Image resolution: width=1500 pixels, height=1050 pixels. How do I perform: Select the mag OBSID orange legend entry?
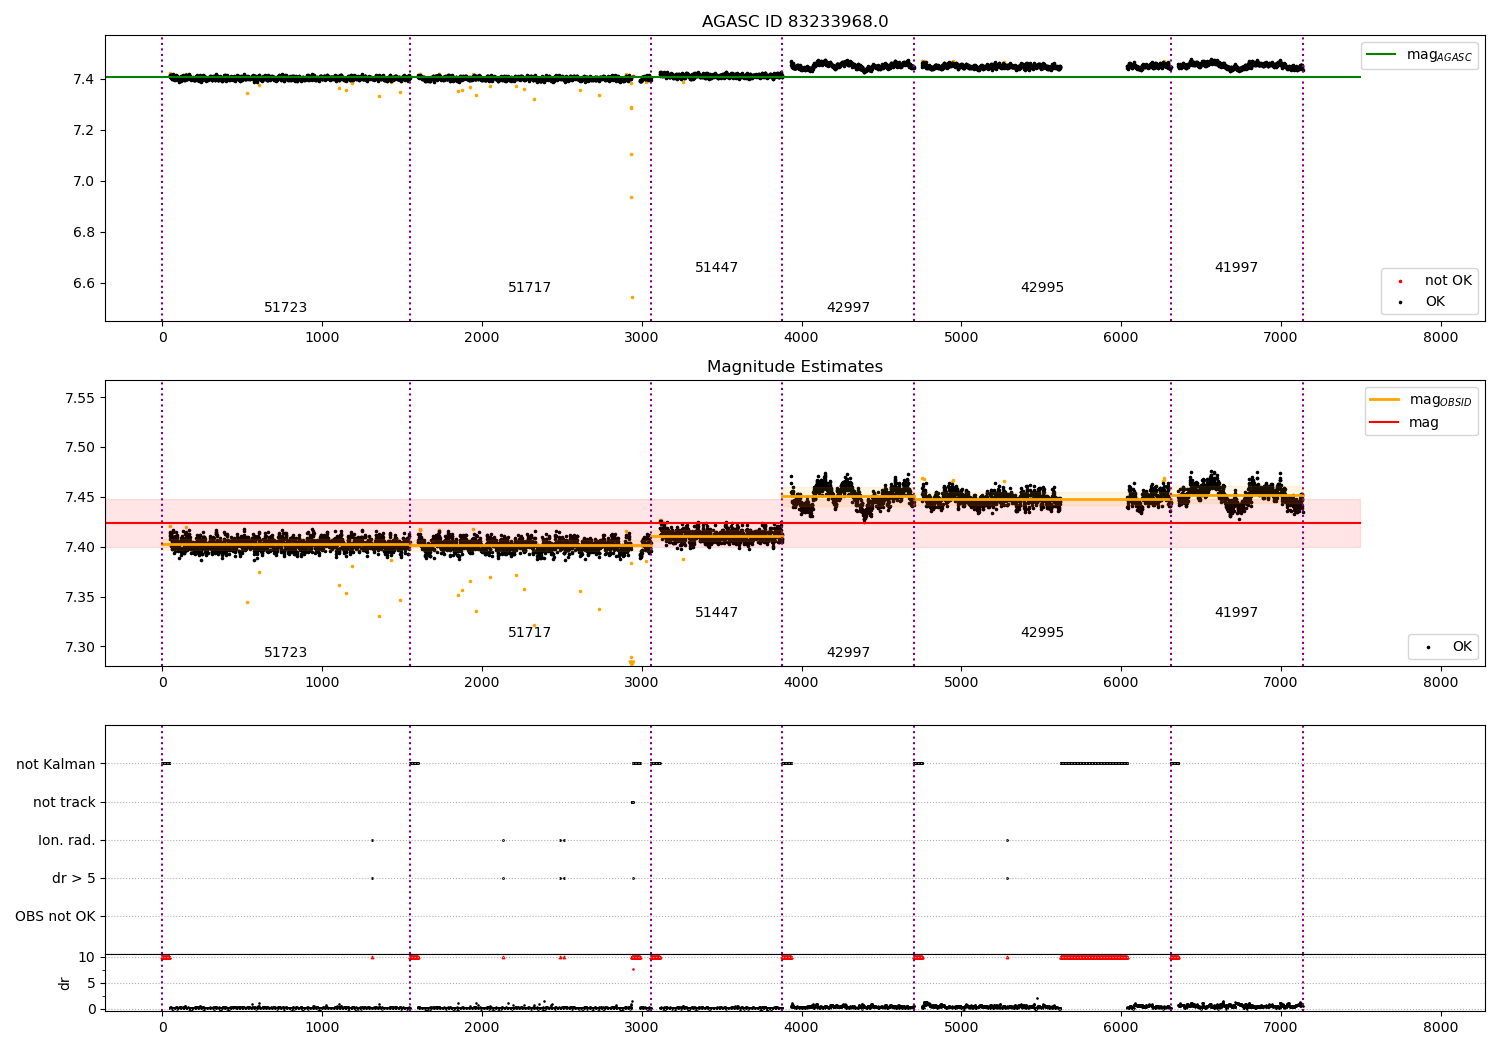(1421, 400)
